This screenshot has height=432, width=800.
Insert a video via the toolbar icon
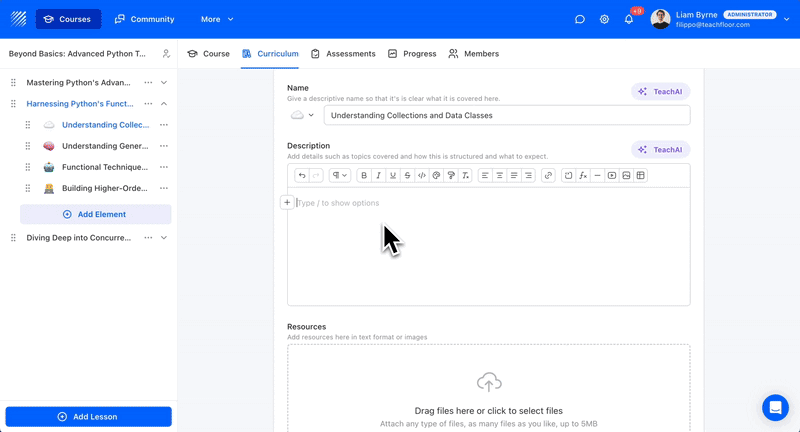point(612,176)
